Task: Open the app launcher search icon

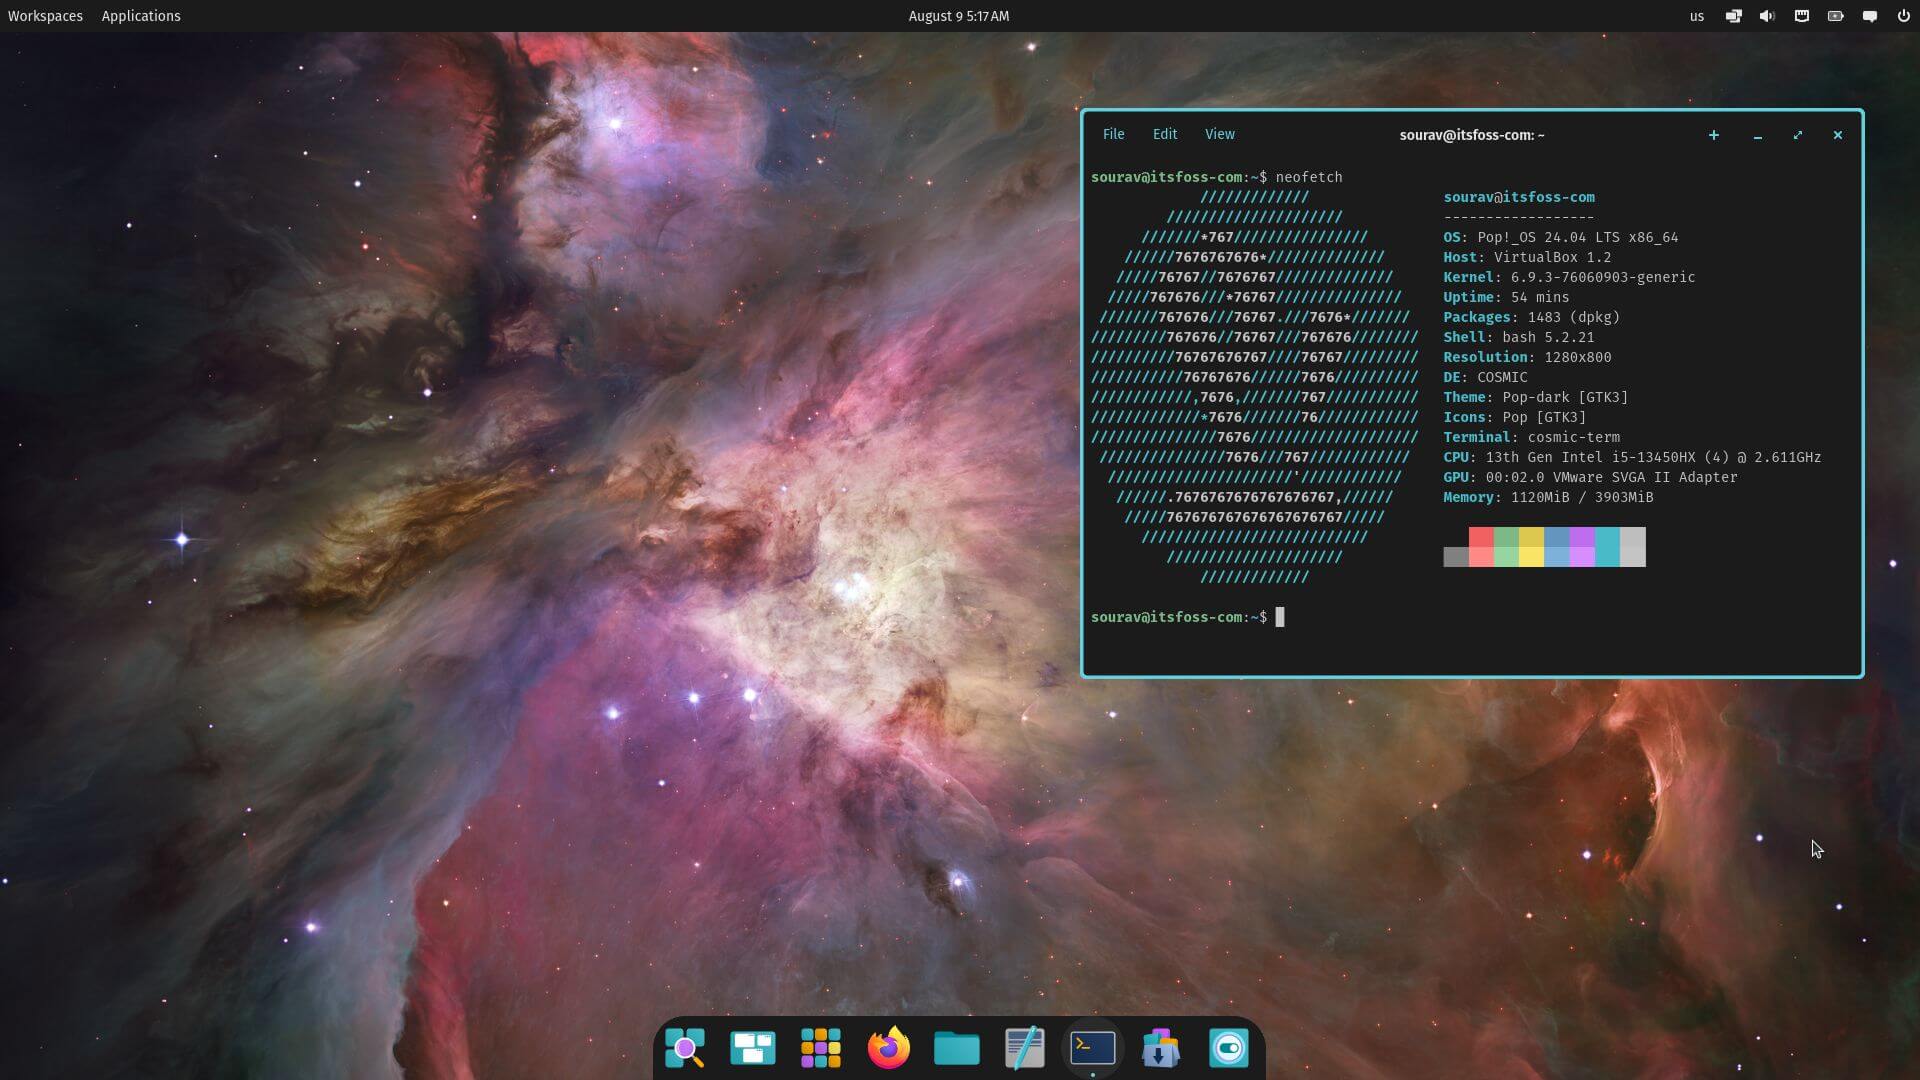Action: coord(685,1048)
